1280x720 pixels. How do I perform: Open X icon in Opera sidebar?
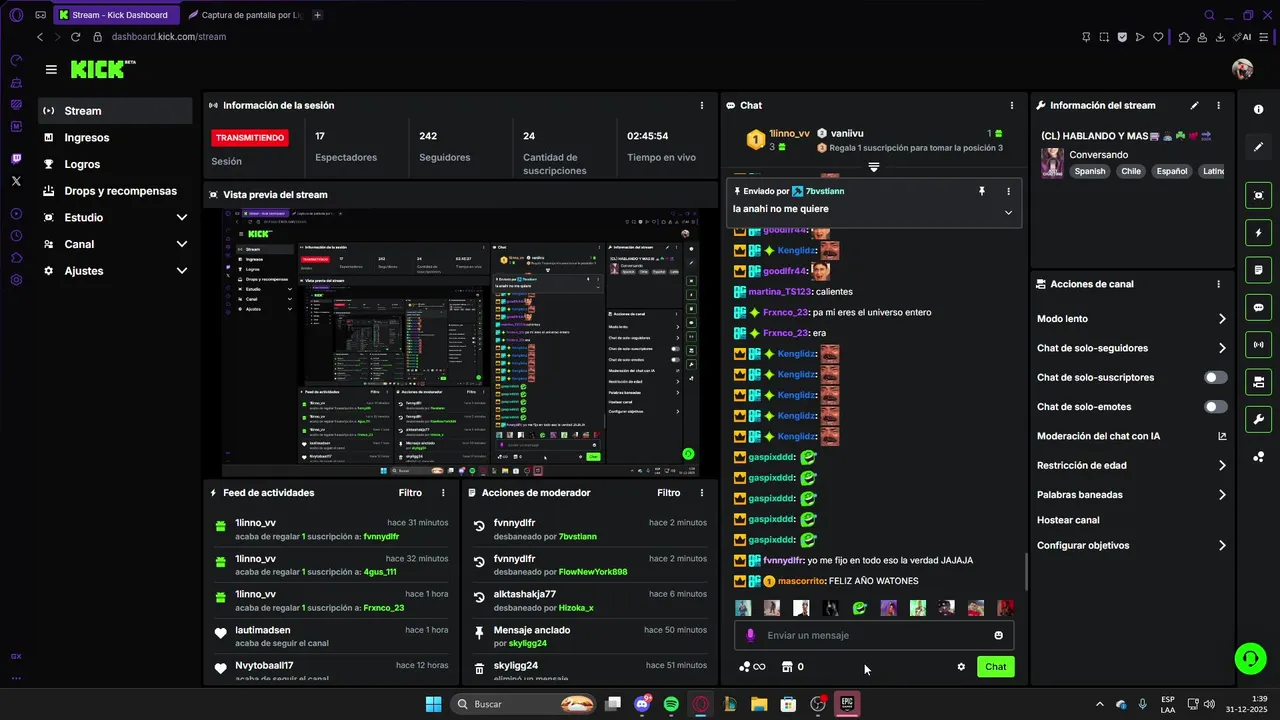(x=16, y=181)
